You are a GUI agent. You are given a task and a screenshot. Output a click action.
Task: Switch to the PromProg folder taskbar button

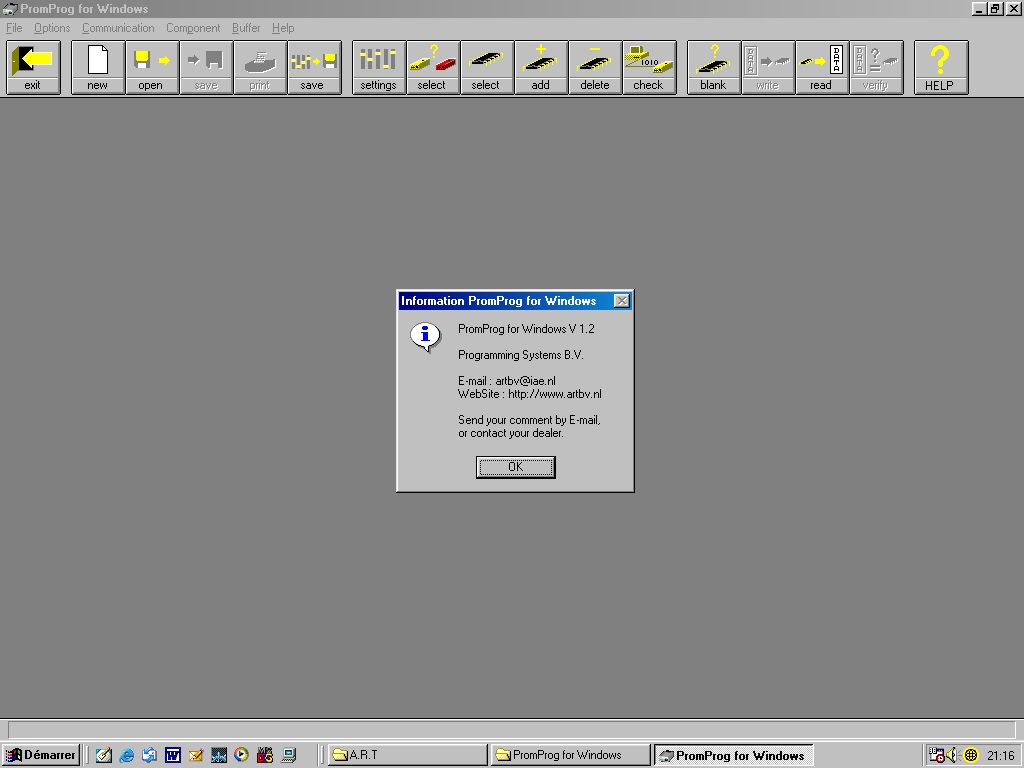[571, 755]
